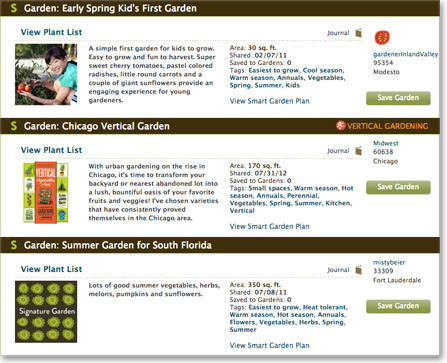Screen dimensions: 447x363
Task: Save the Summer Garden for South Florida
Action: click(398, 306)
